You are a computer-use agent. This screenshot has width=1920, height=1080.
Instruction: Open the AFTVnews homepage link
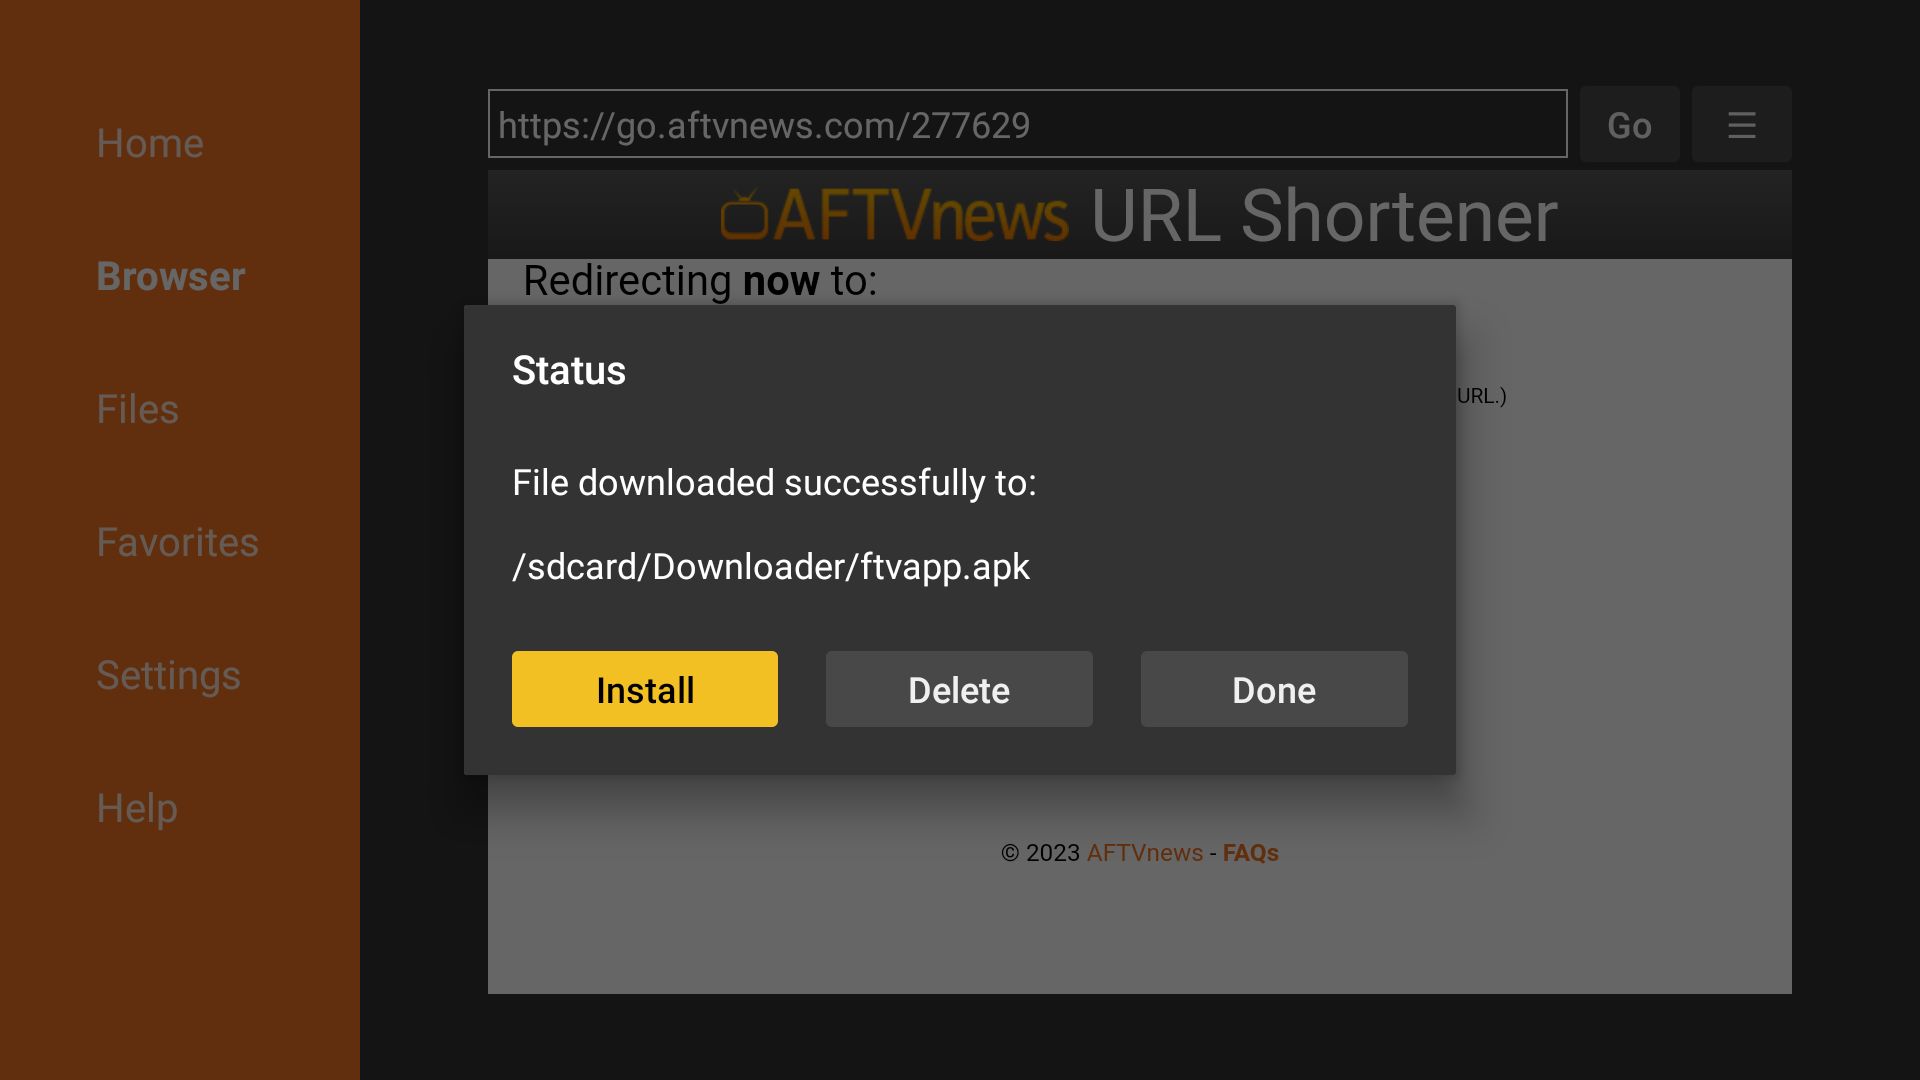coord(1144,853)
